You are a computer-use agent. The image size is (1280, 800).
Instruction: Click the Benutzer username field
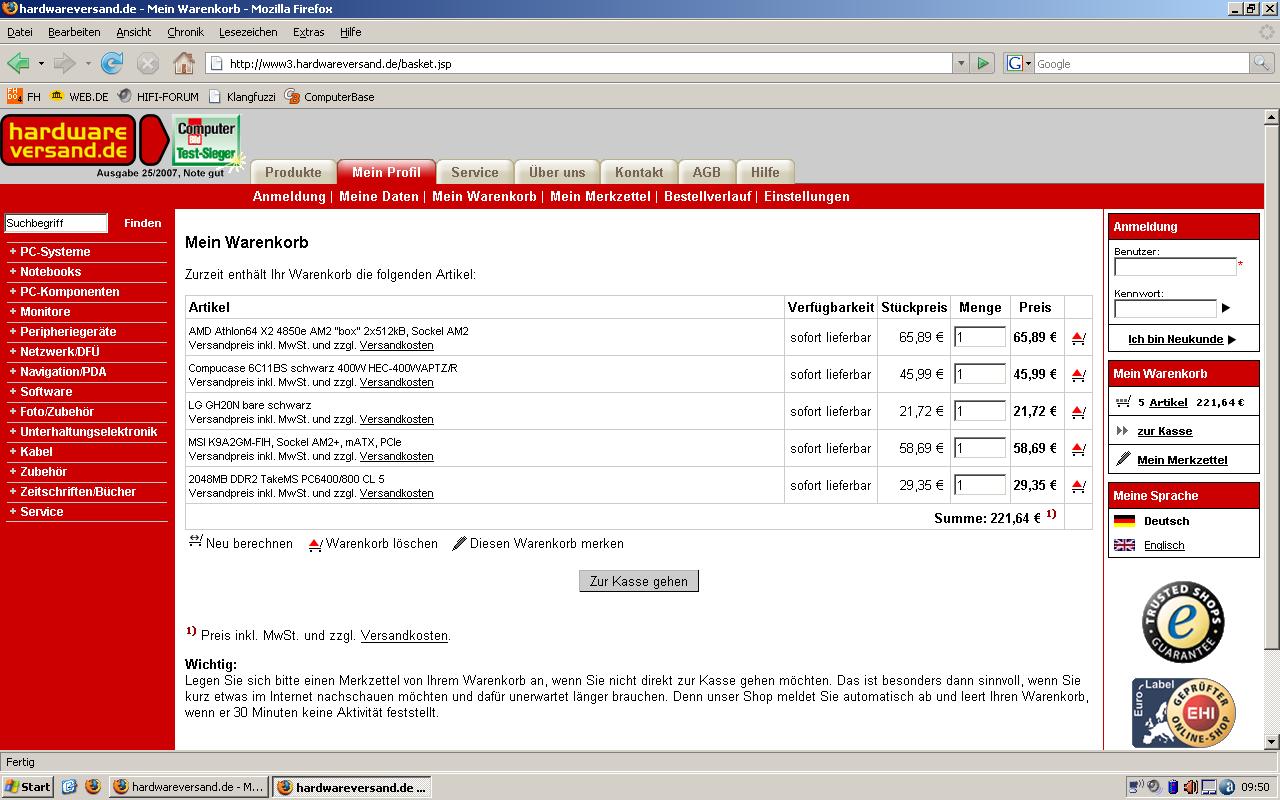click(1175, 267)
